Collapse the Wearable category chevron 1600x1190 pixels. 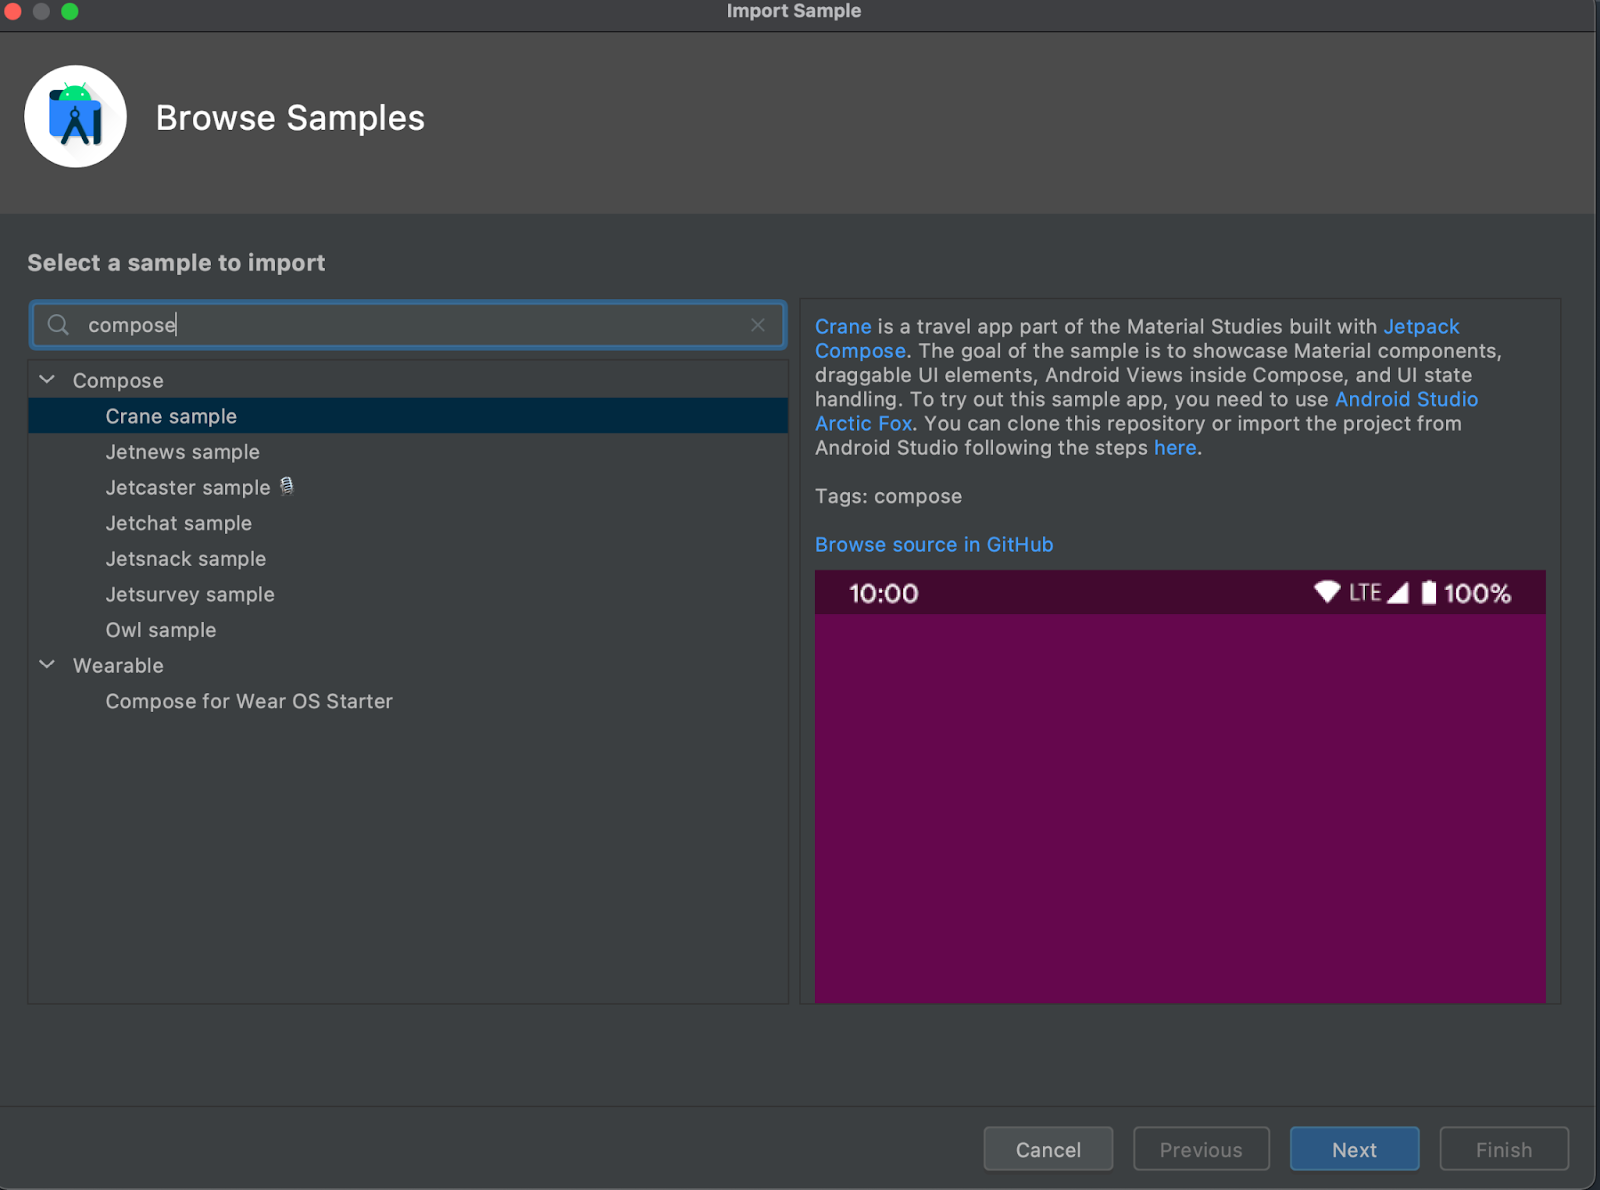coord(47,665)
